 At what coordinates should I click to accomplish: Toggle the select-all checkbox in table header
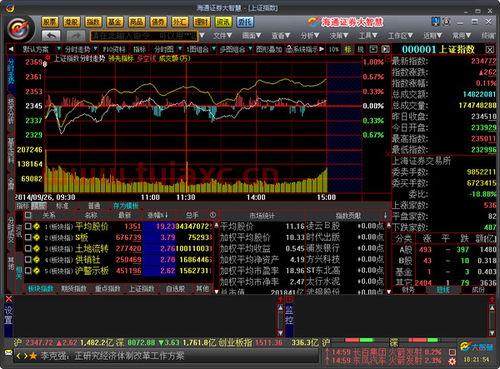click(28, 215)
